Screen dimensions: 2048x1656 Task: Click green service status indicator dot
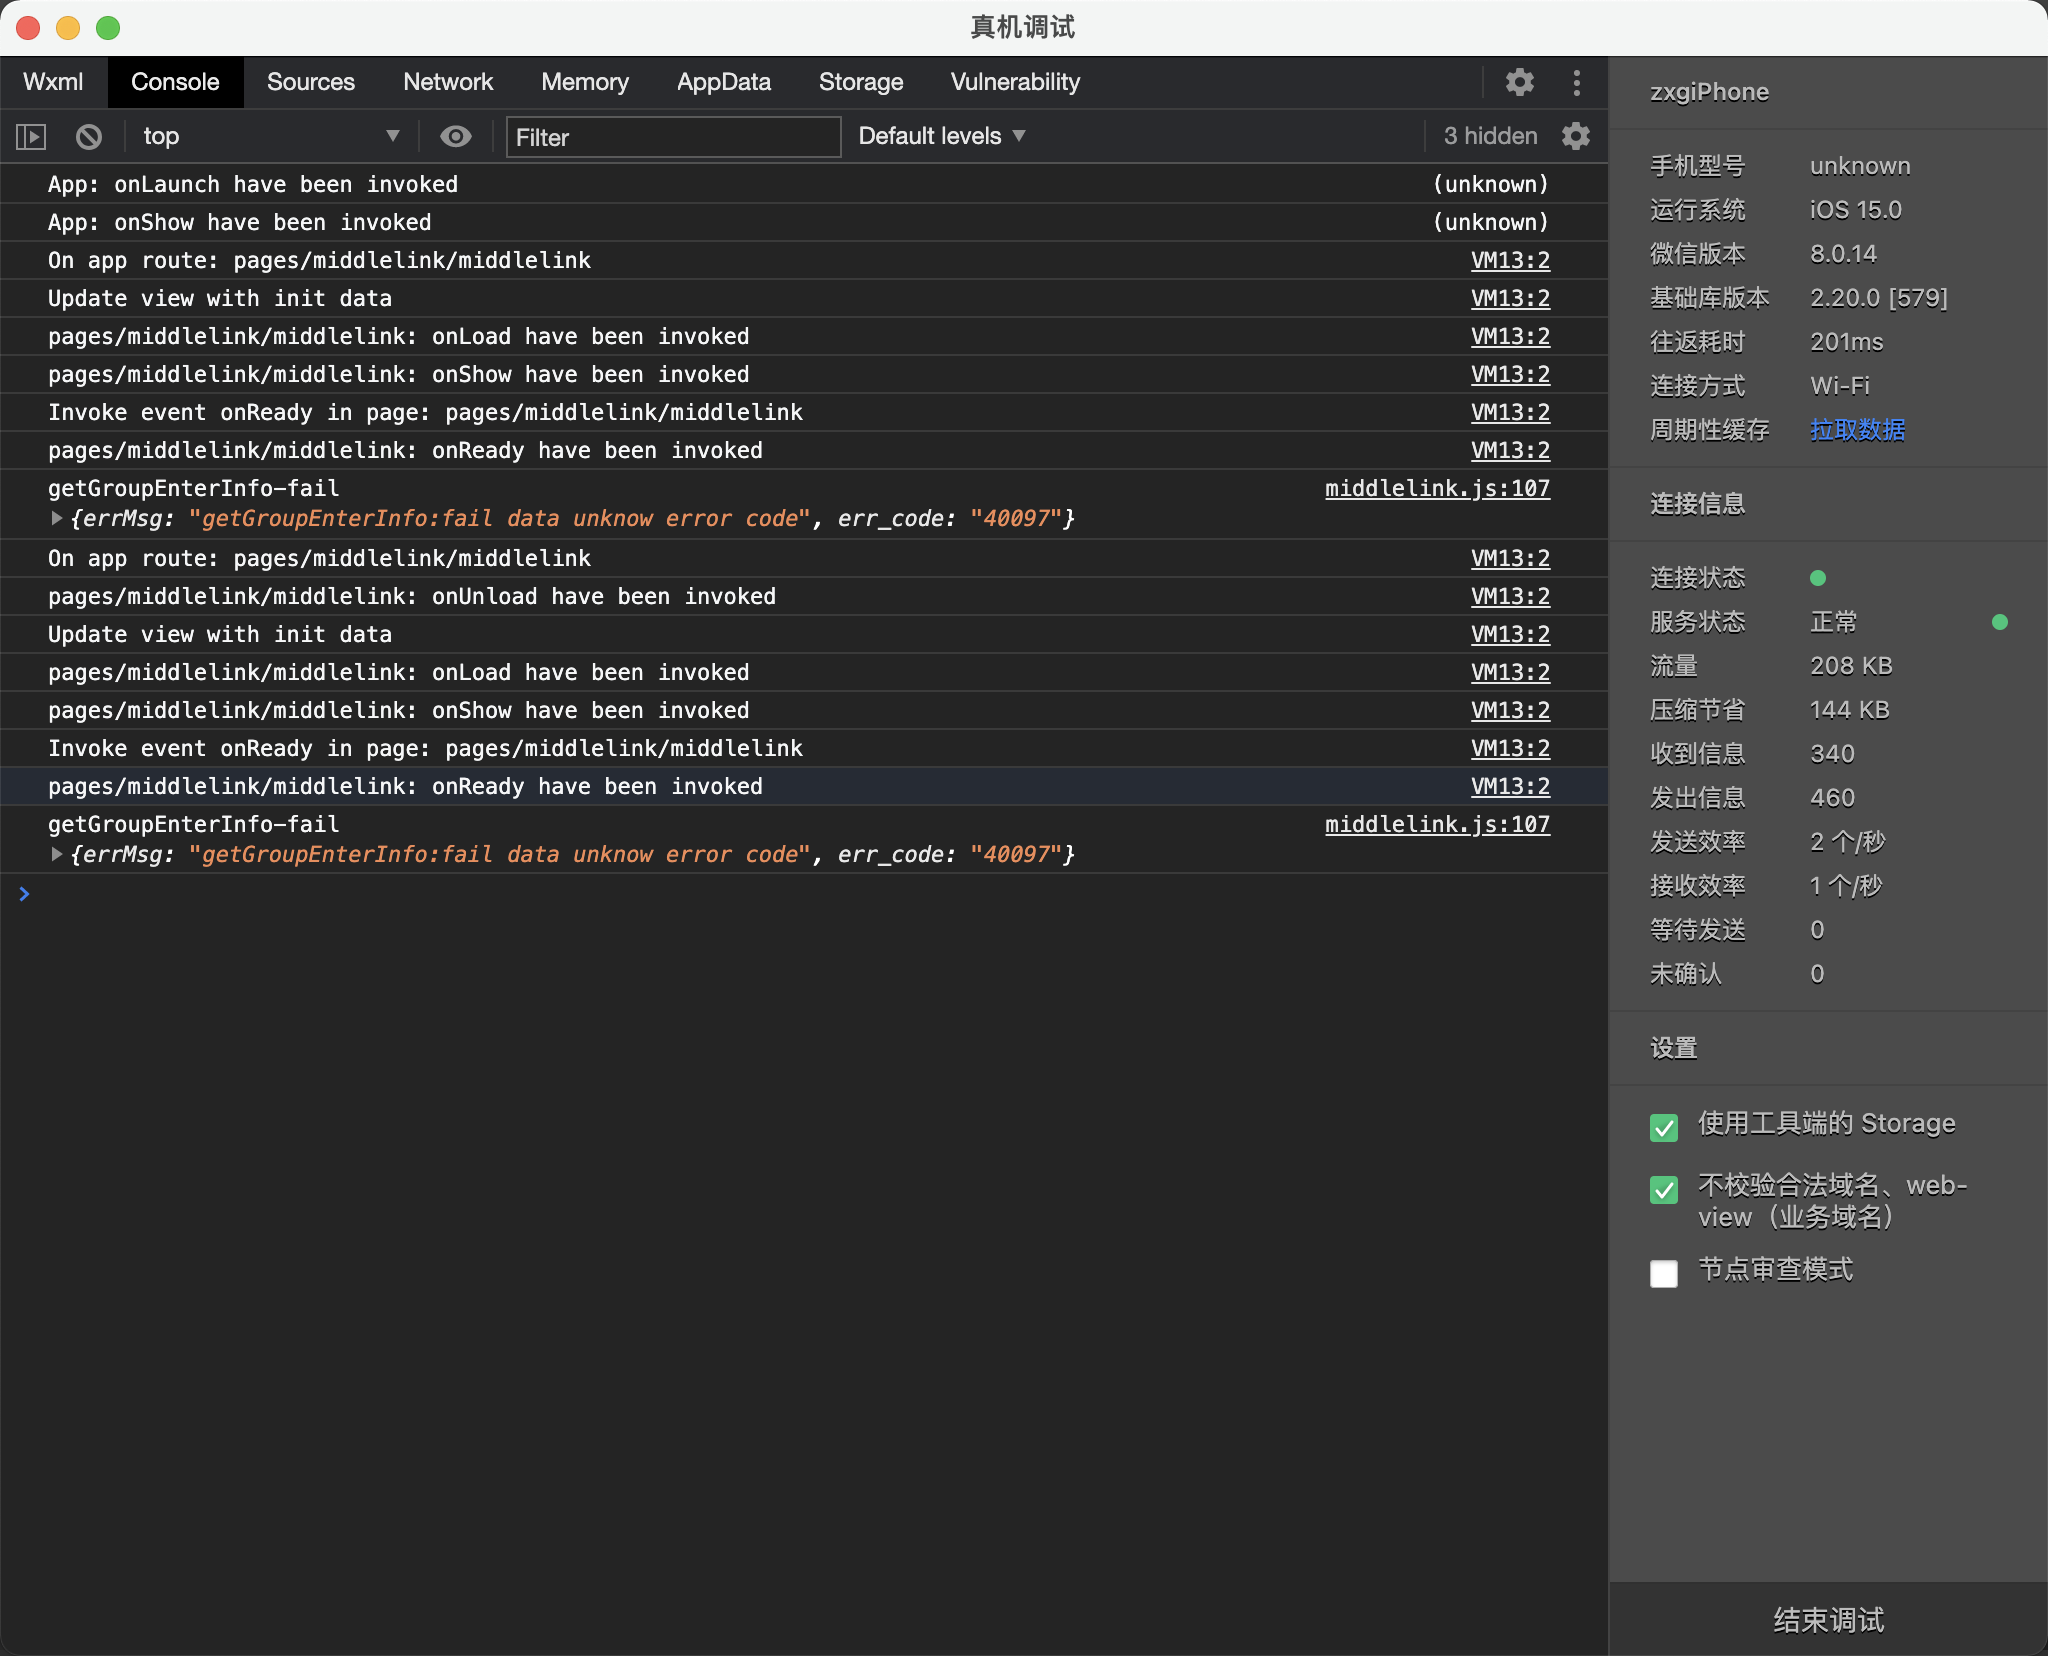[1999, 622]
